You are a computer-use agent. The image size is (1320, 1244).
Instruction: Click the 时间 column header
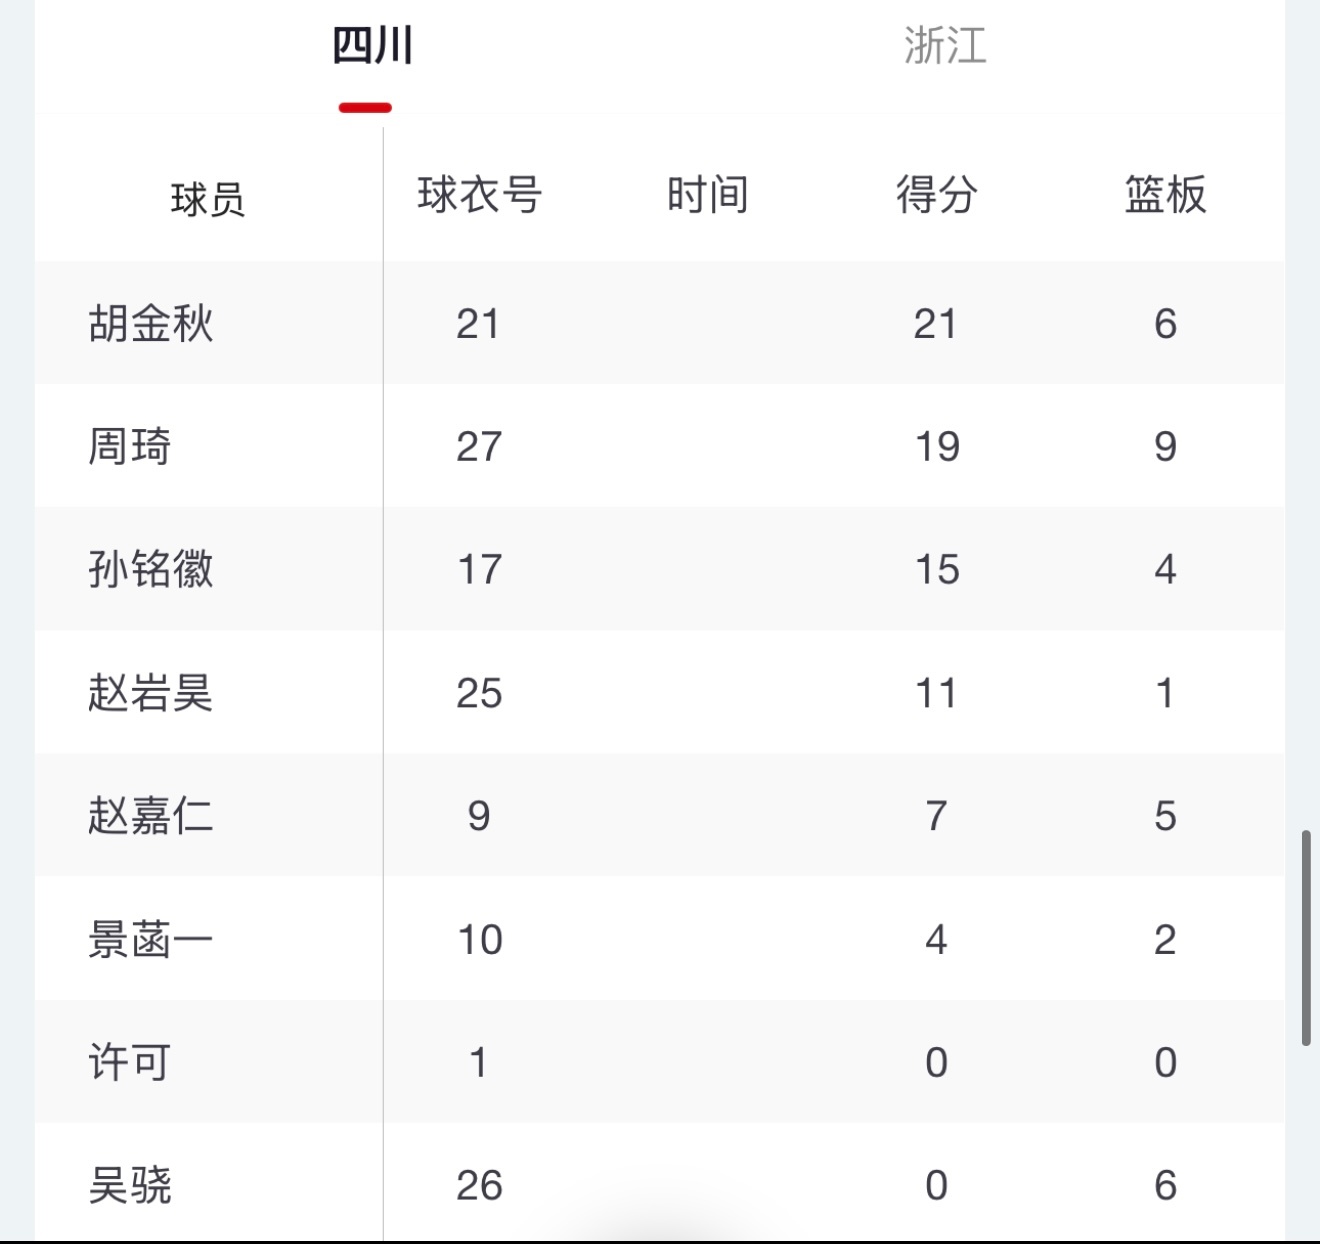pos(707,195)
